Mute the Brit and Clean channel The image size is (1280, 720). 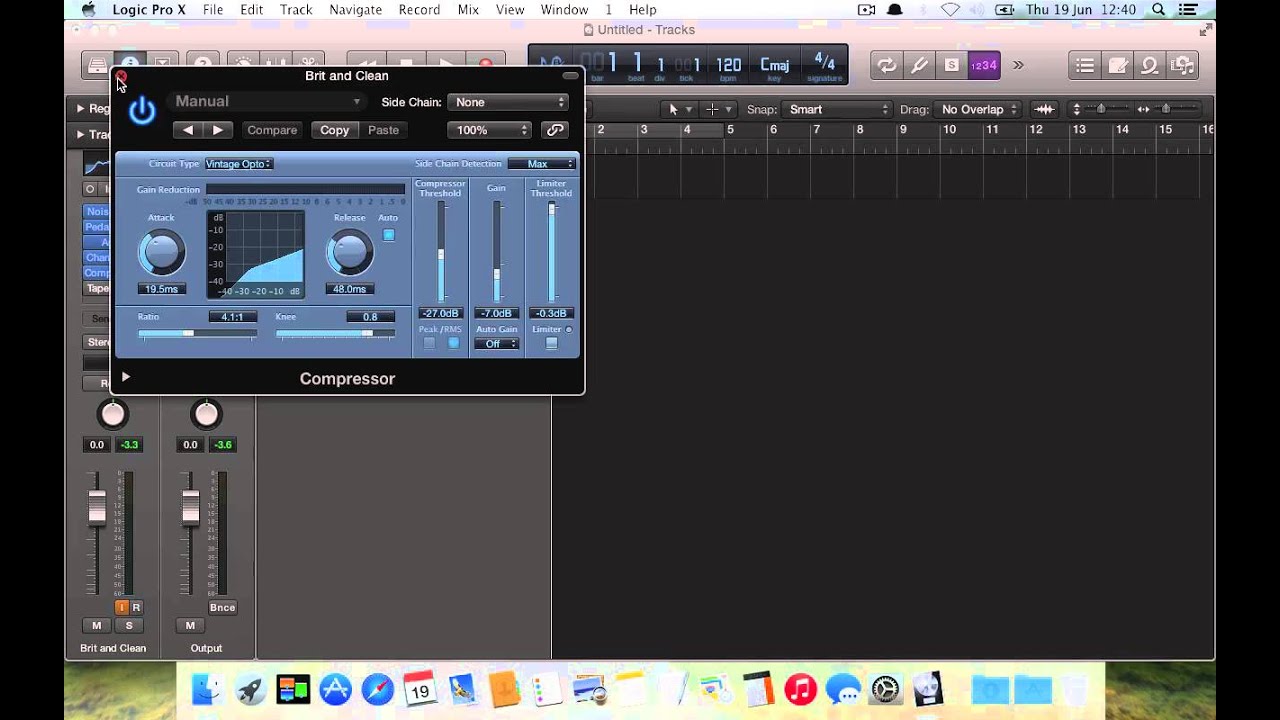[x=97, y=625]
